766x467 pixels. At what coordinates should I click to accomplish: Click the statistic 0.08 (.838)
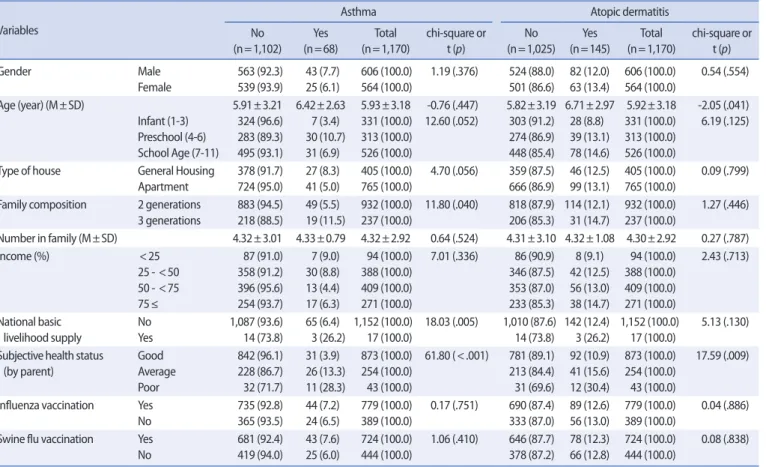724,439
